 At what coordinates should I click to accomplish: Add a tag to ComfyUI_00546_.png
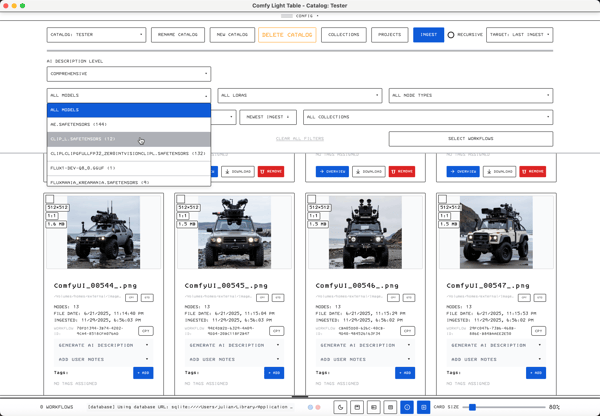[405, 373]
